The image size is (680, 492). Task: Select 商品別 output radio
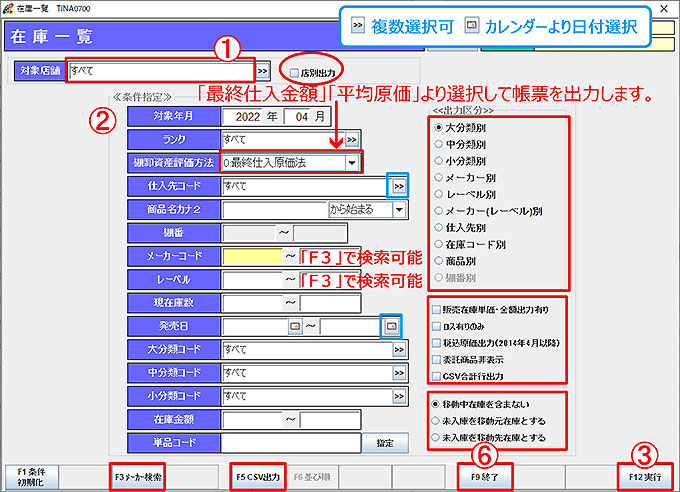pos(439,261)
